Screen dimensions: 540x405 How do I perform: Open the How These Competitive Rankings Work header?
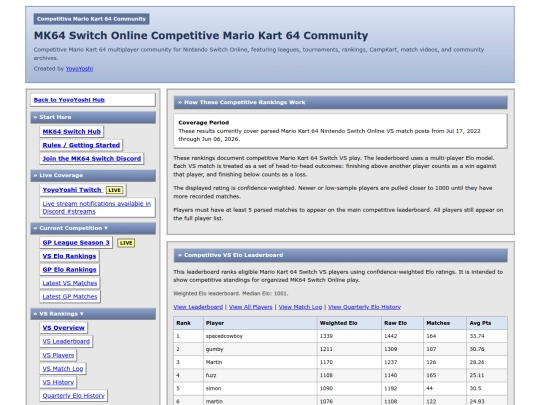340,102
